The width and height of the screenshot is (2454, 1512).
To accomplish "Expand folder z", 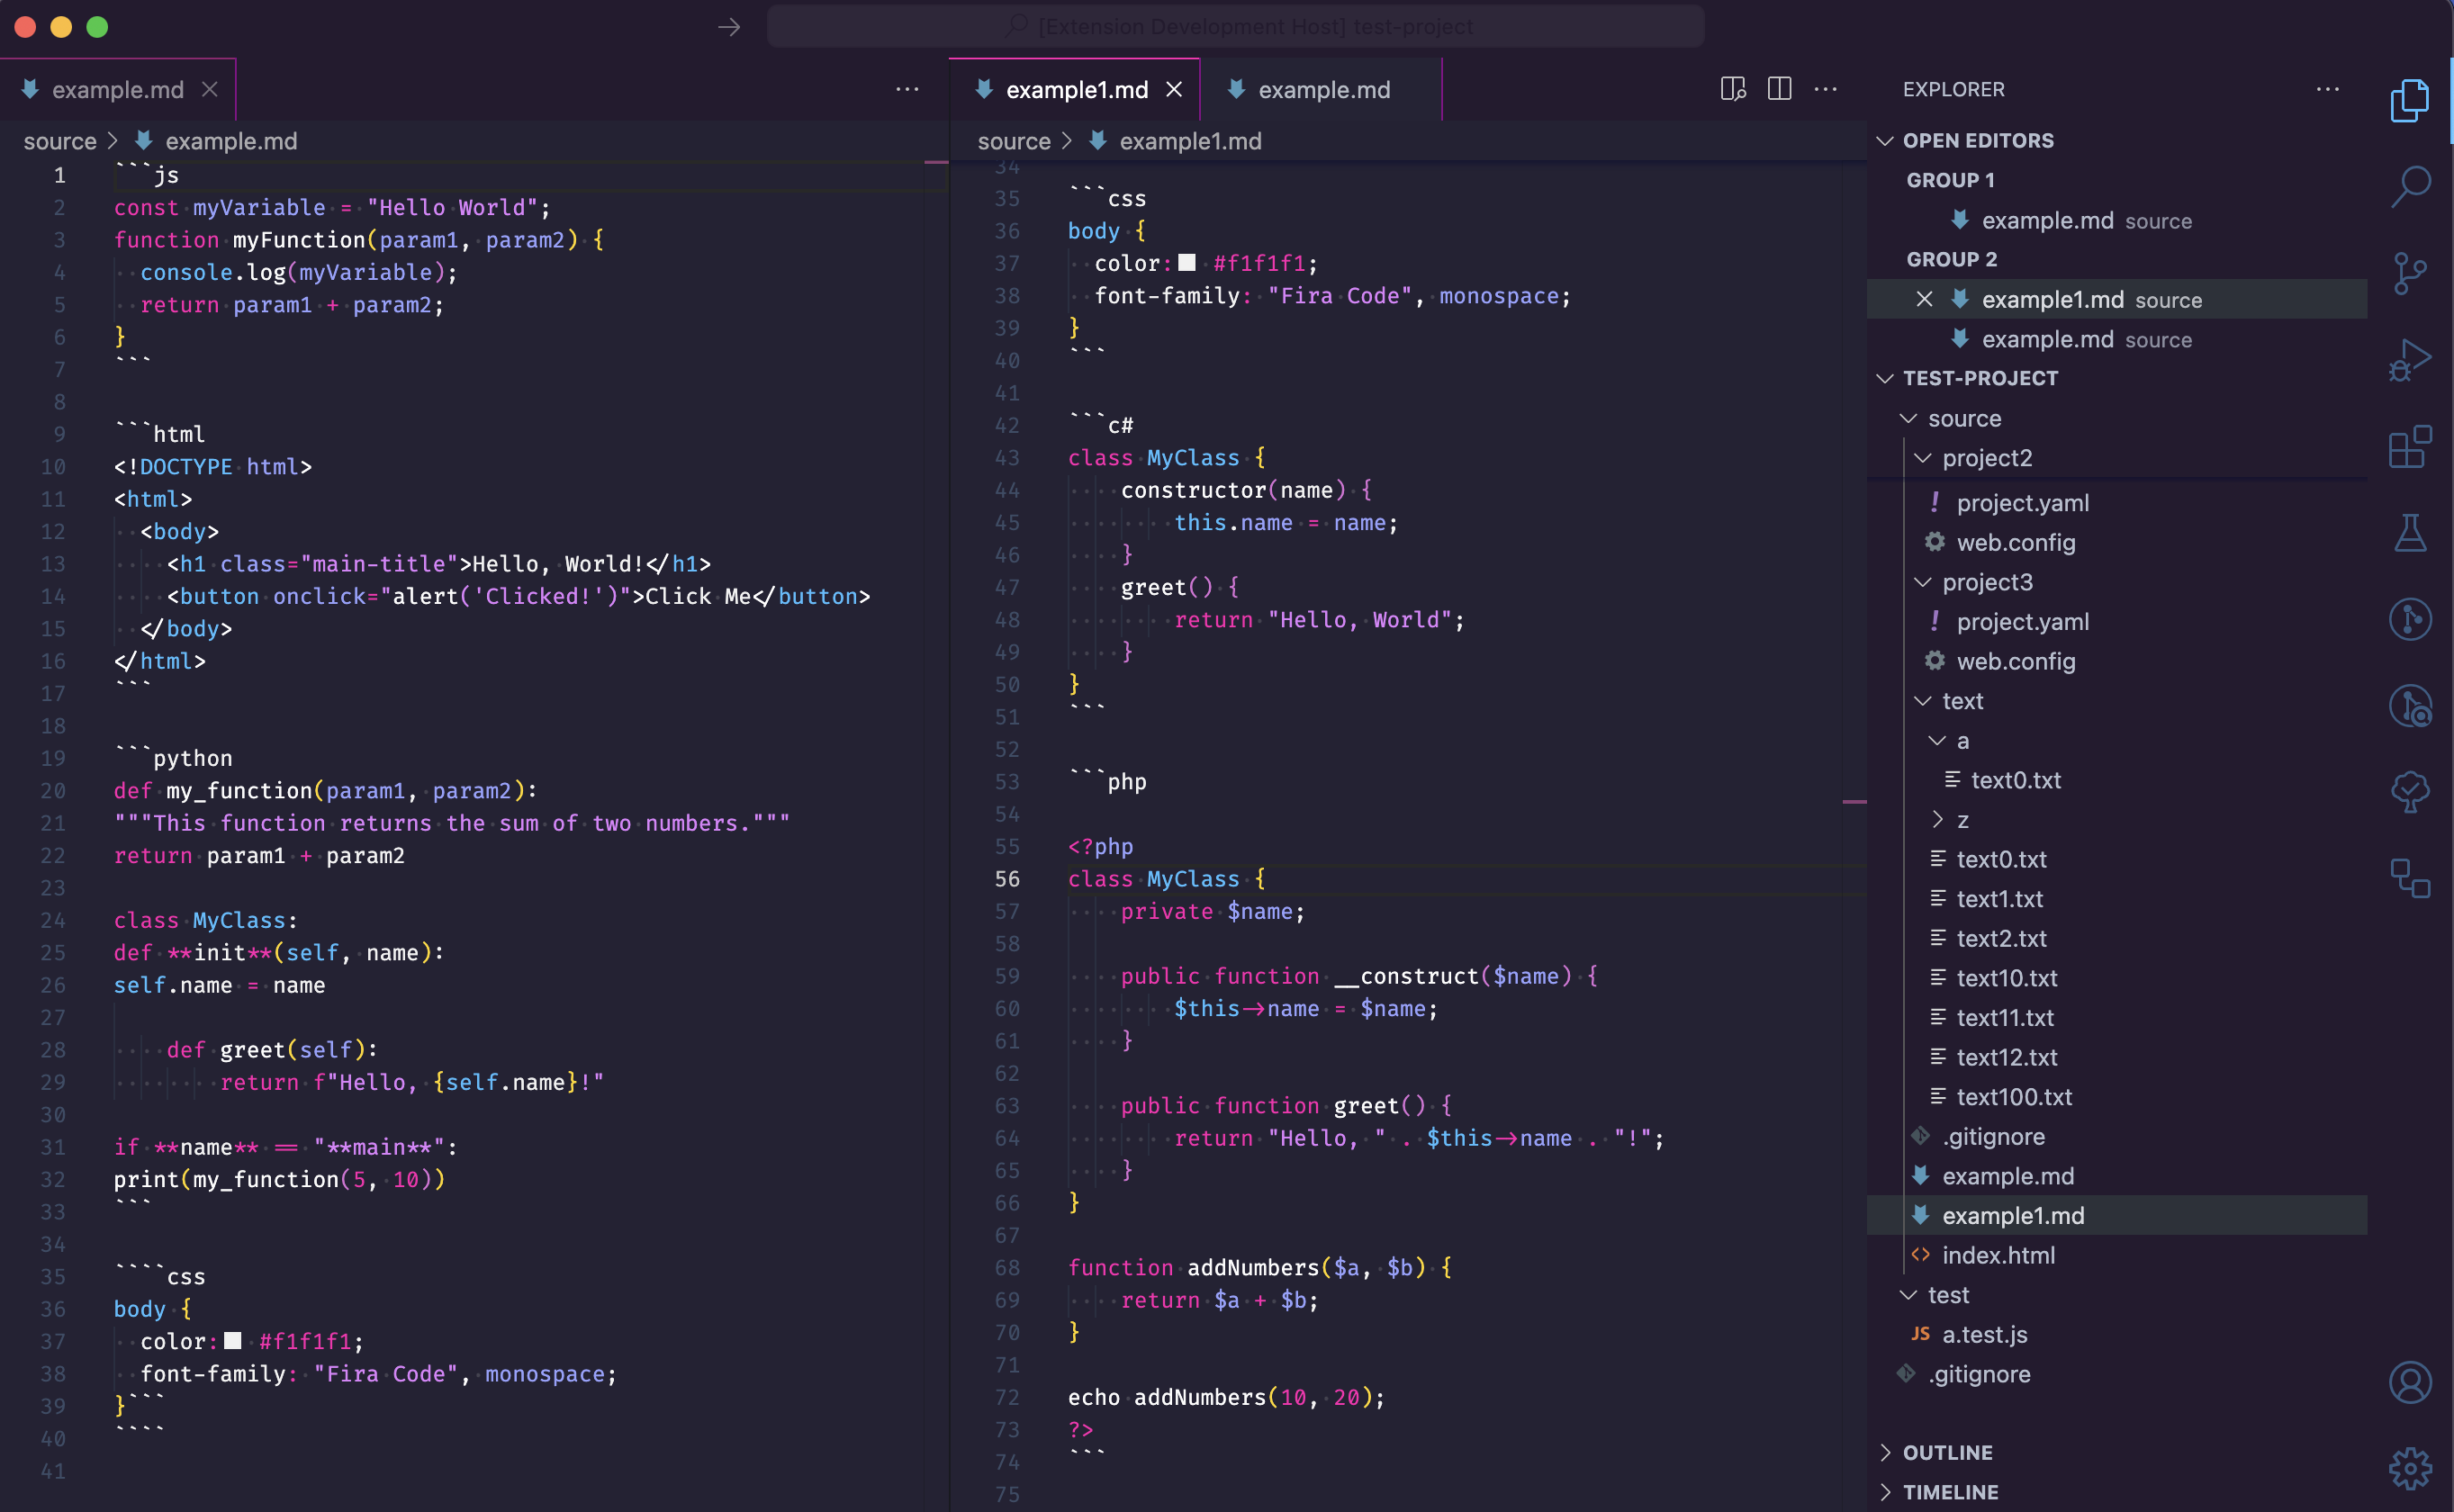I will pos(1937,820).
